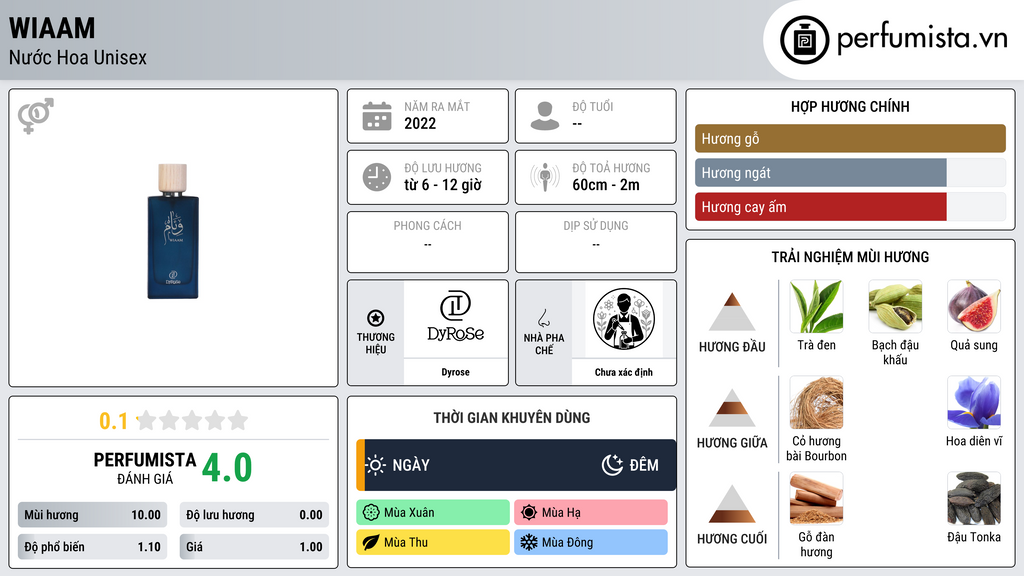Click the Đậu Tonka note thumbnail
Viewport: 1024px width, 576px height.
point(974,499)
